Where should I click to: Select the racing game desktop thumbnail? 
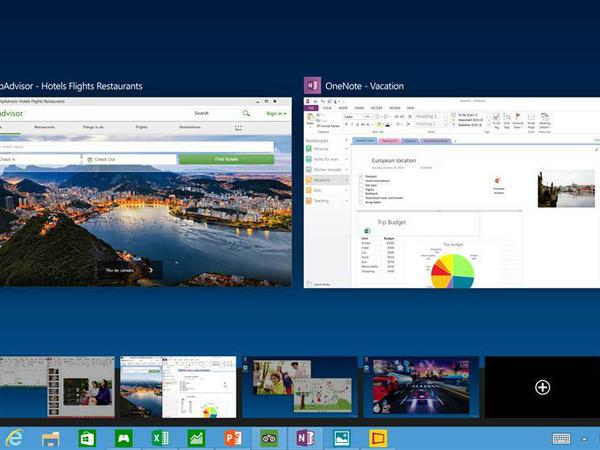click(x=421, y=387)
